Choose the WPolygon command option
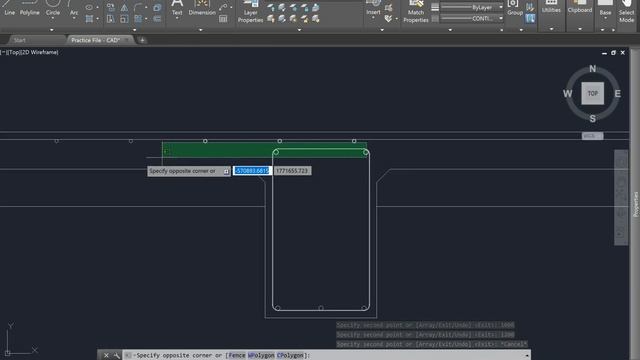The image size is (640, 360). point(261,356)
